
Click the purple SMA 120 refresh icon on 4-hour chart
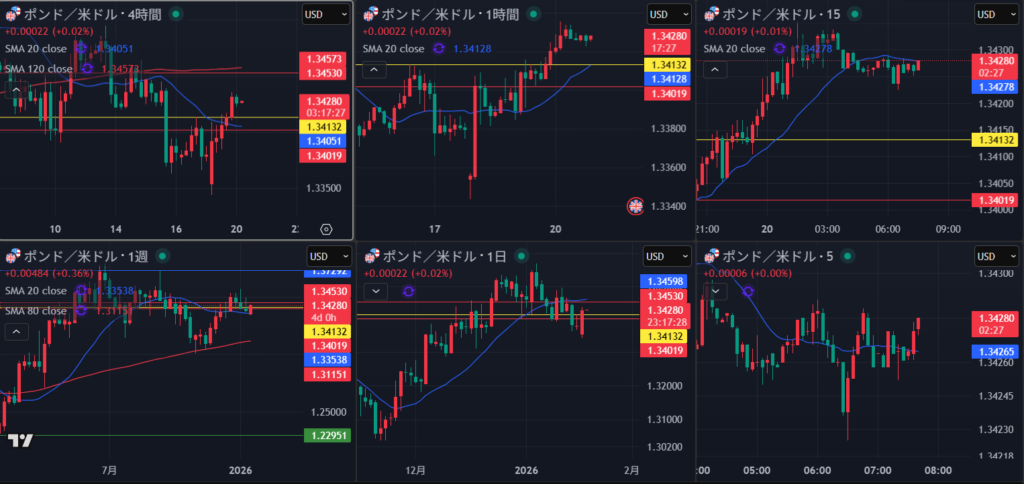pos(87,68)
